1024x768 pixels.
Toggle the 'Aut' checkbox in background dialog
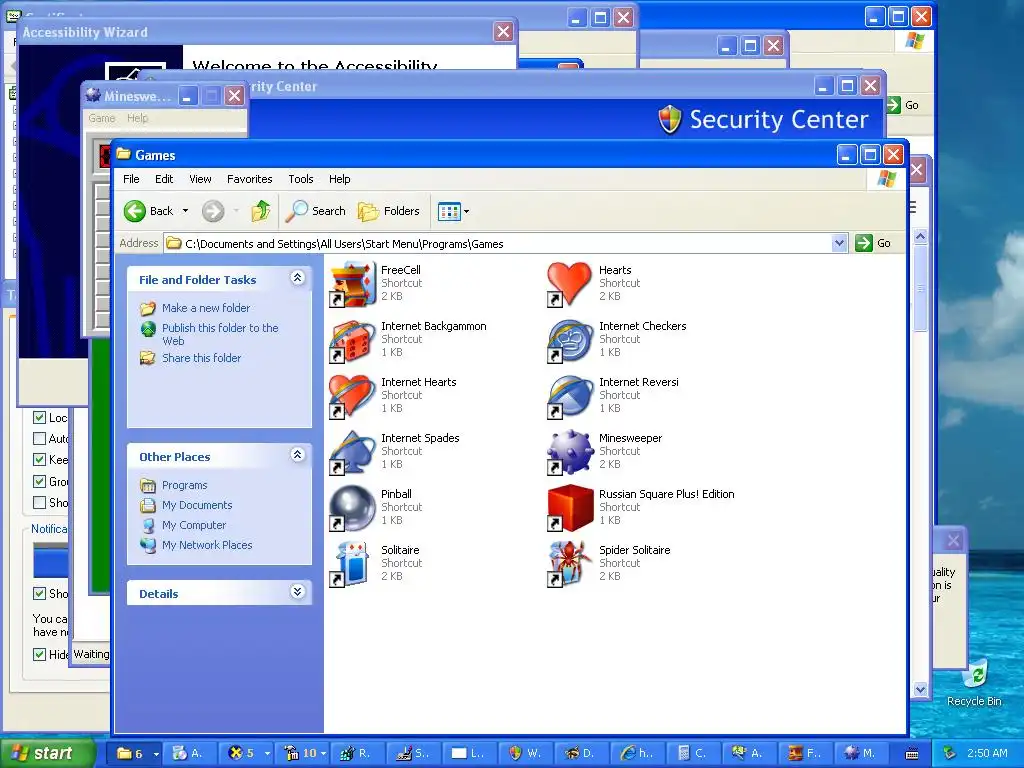(x=39, y=438)
